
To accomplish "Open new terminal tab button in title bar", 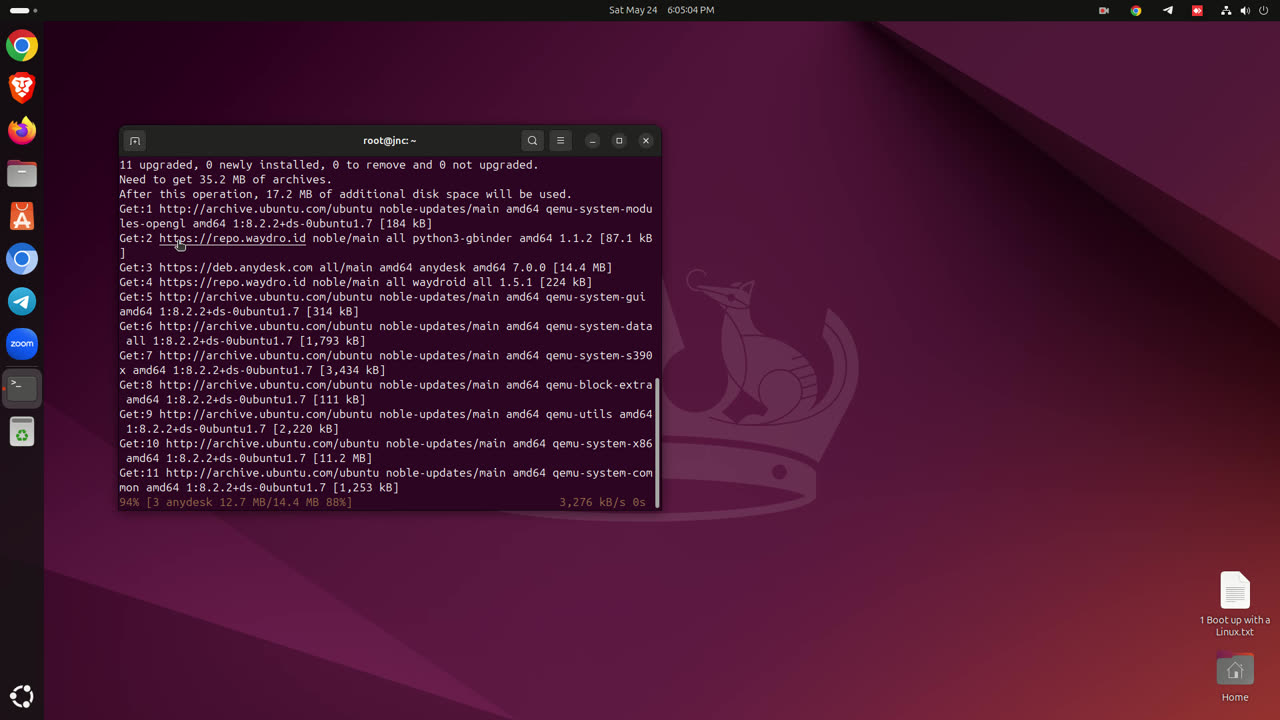I will (135, 141).
